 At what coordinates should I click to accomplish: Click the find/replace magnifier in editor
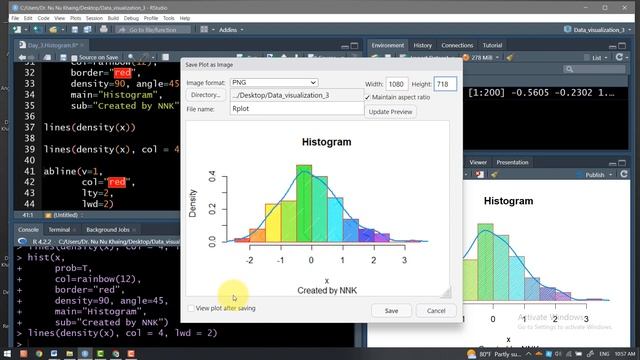tap(131, 57)
